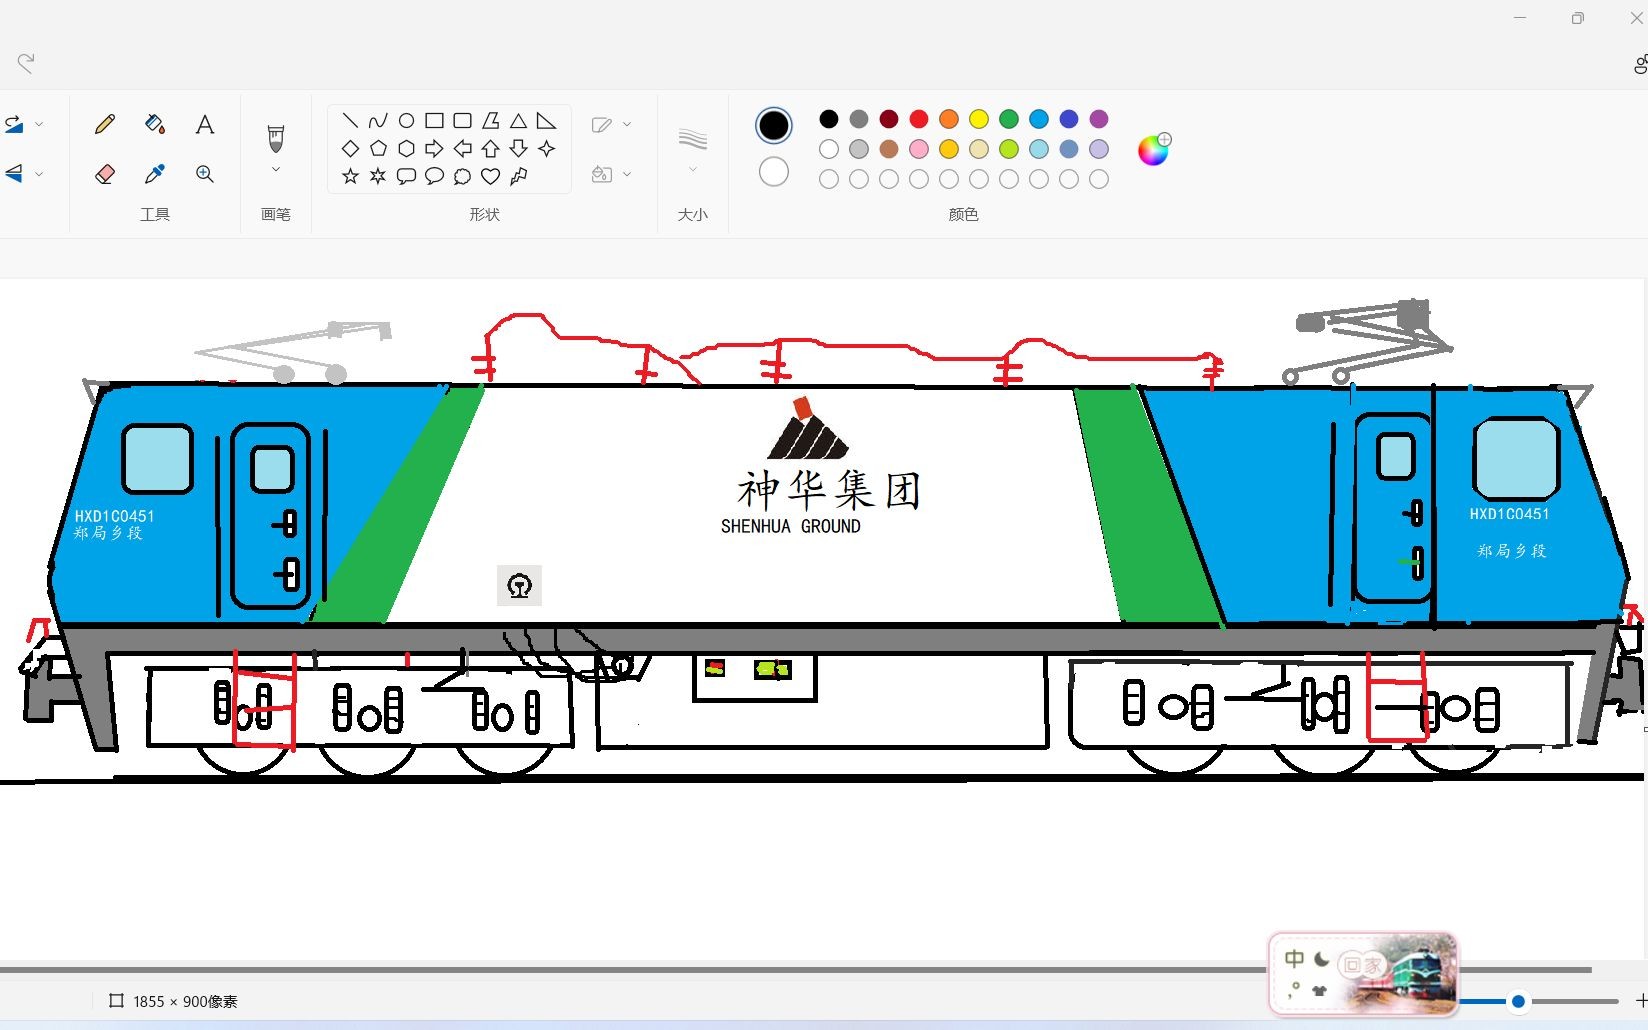Image resolution: width=1648 pixels, height=1030 pixels.
Task: Select the Hexagon shape
Action: 406,149
